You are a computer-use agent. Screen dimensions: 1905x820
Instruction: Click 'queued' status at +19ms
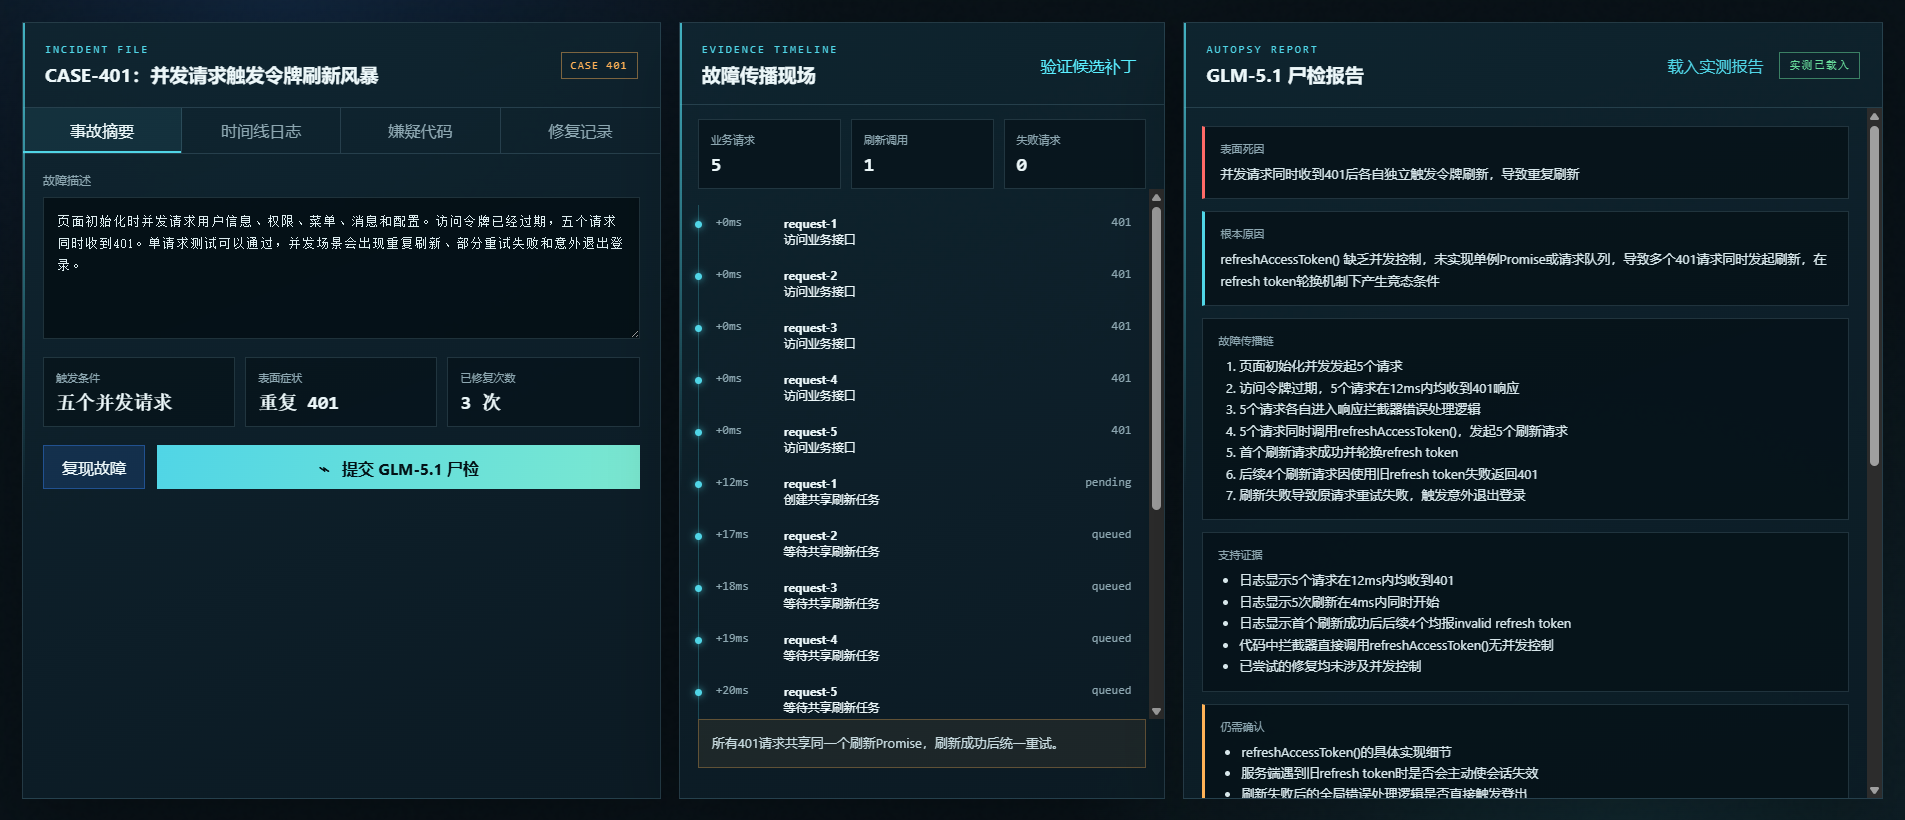[1111, 638]
